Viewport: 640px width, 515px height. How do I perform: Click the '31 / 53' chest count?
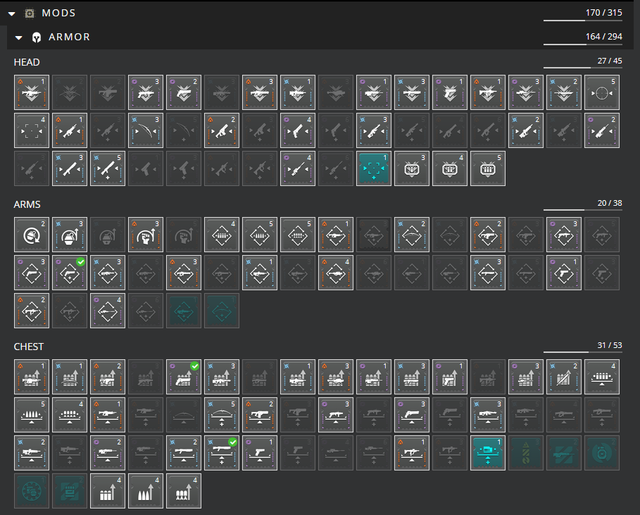pos(610,345)
